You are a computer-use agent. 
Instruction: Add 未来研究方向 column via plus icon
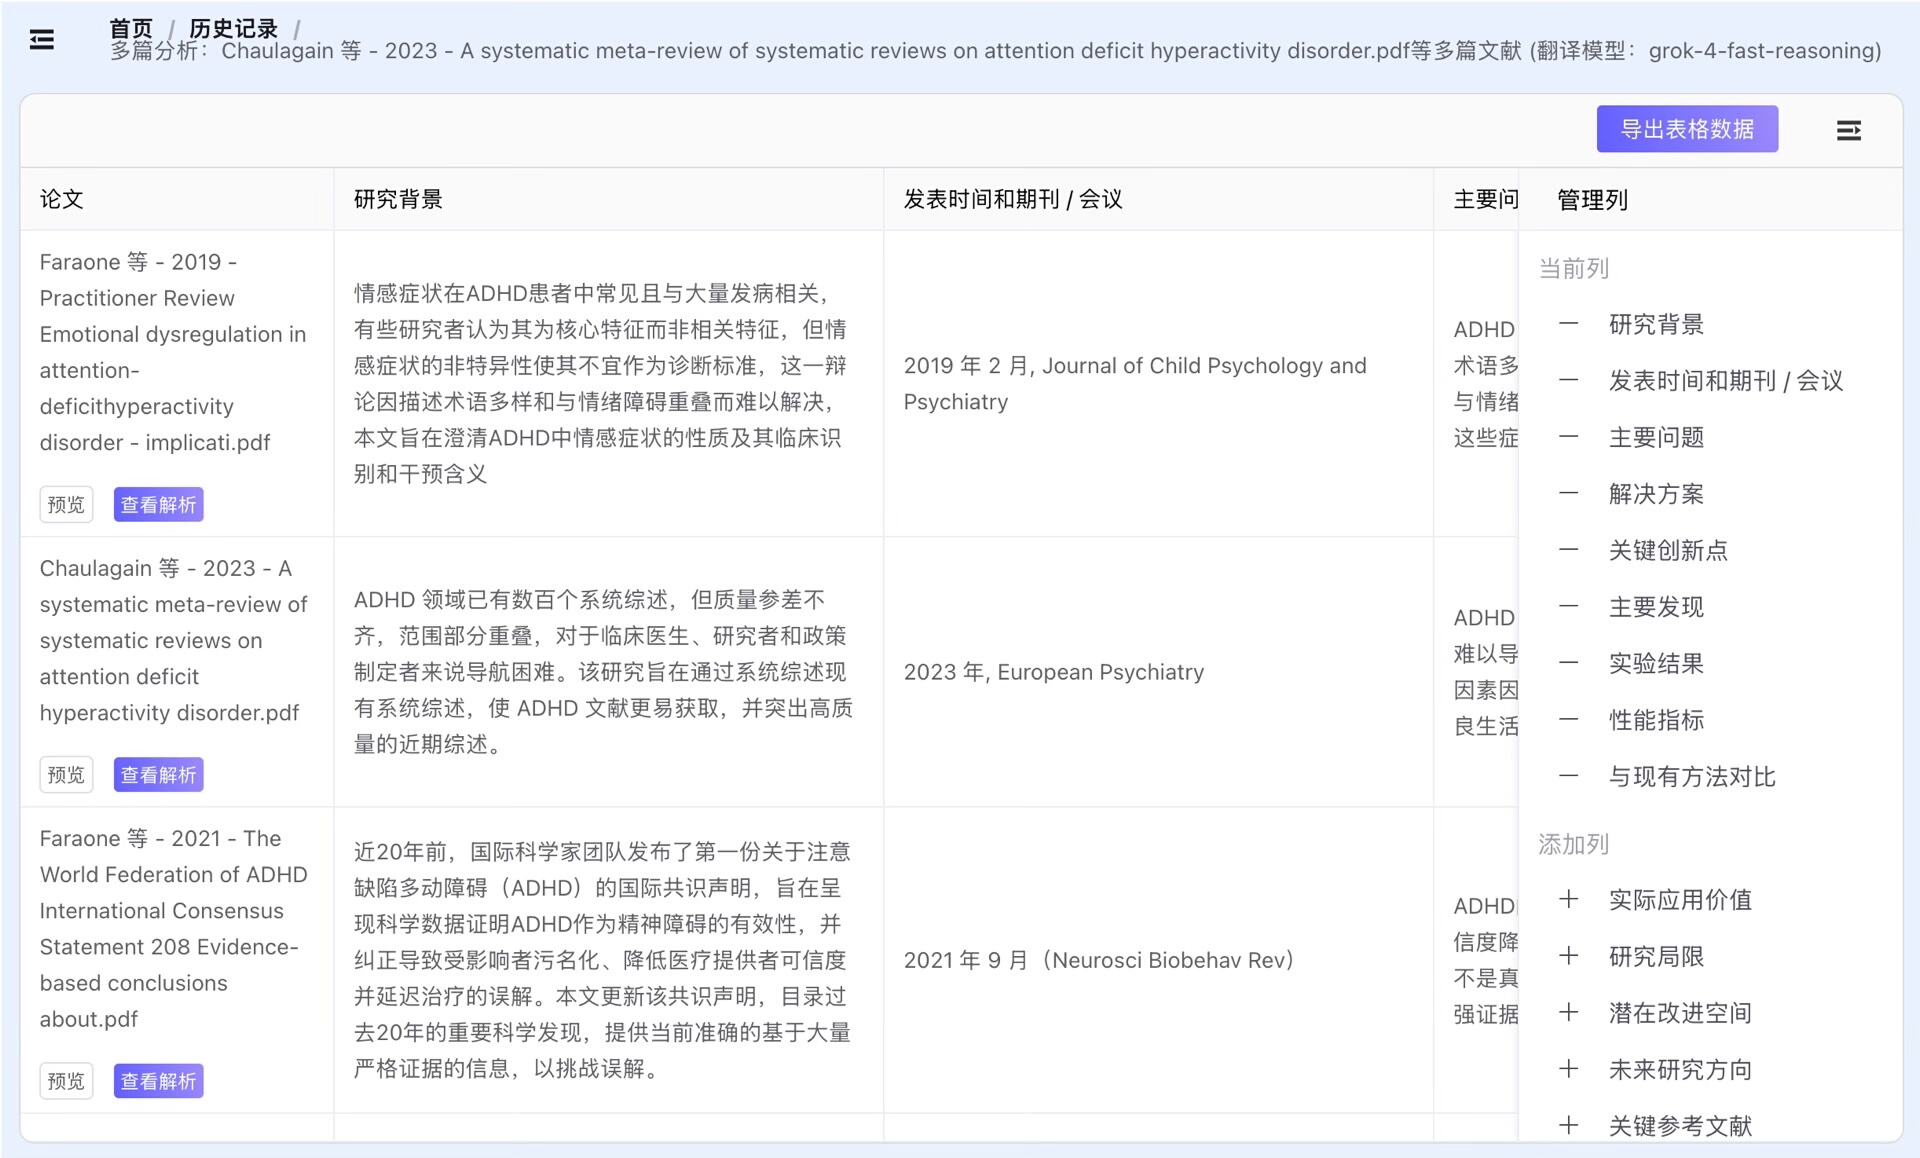point(1568,1069)
